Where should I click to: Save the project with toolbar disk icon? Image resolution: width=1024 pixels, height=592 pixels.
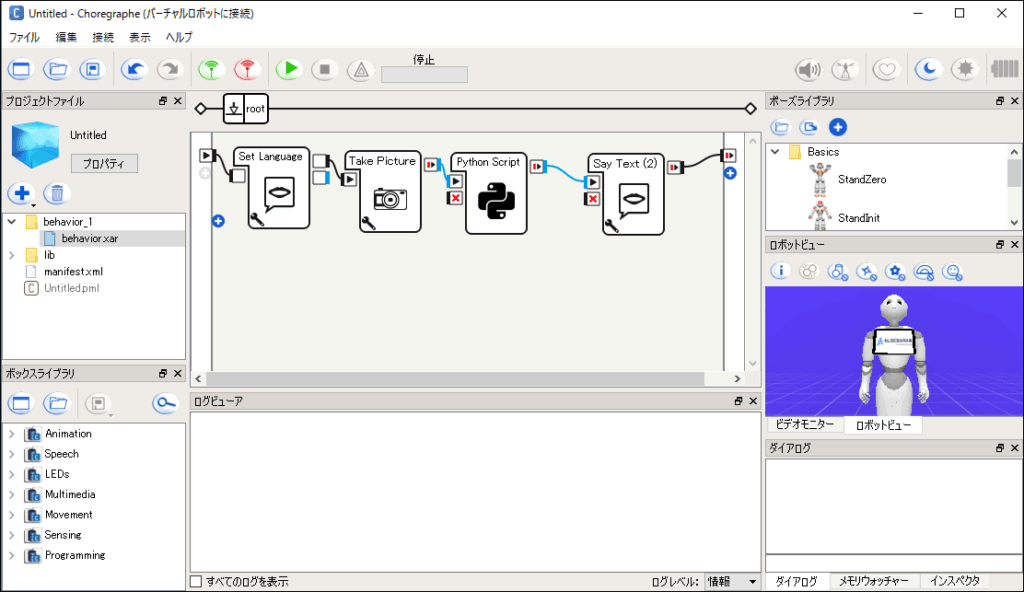tap(93, 69)
